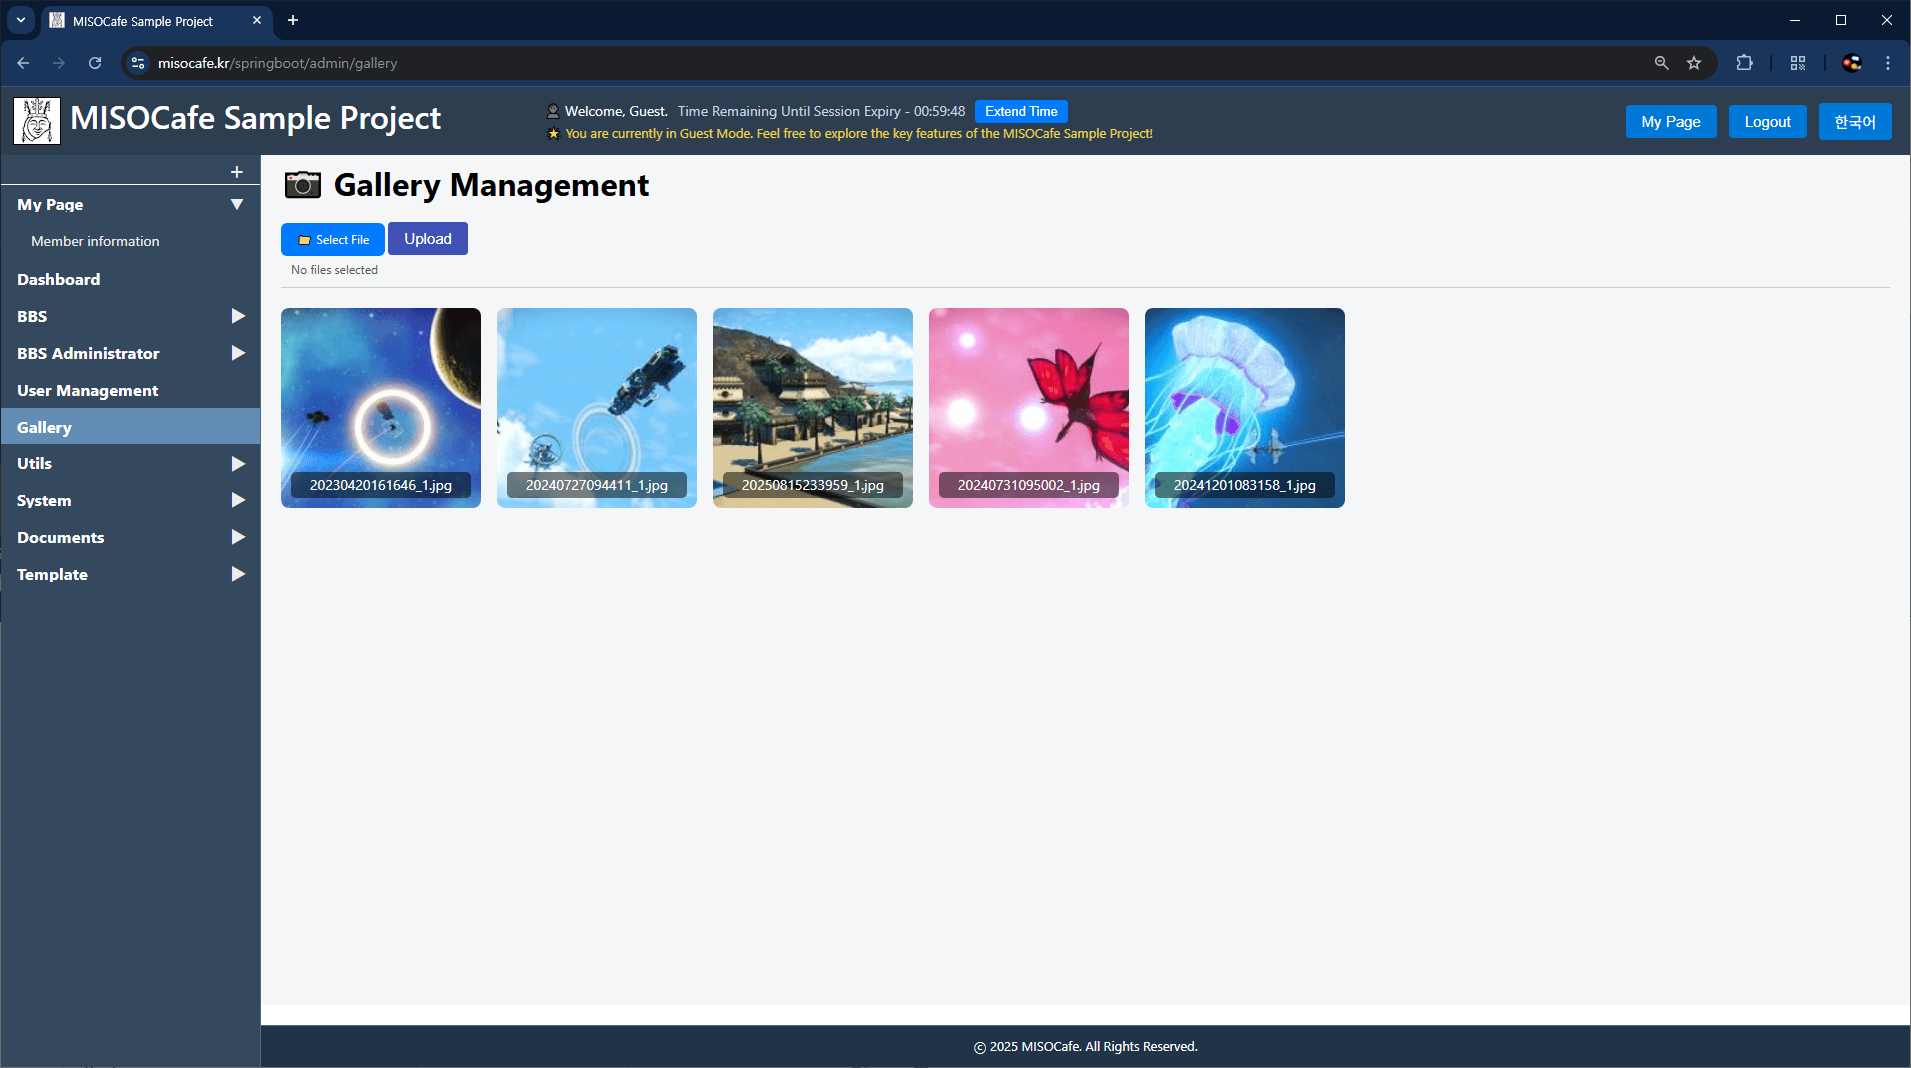This screenshot has width=1911, height=1068.
Task: Click the star icon before the guest message
Action: pyautogui.click(x=553, y=133)
